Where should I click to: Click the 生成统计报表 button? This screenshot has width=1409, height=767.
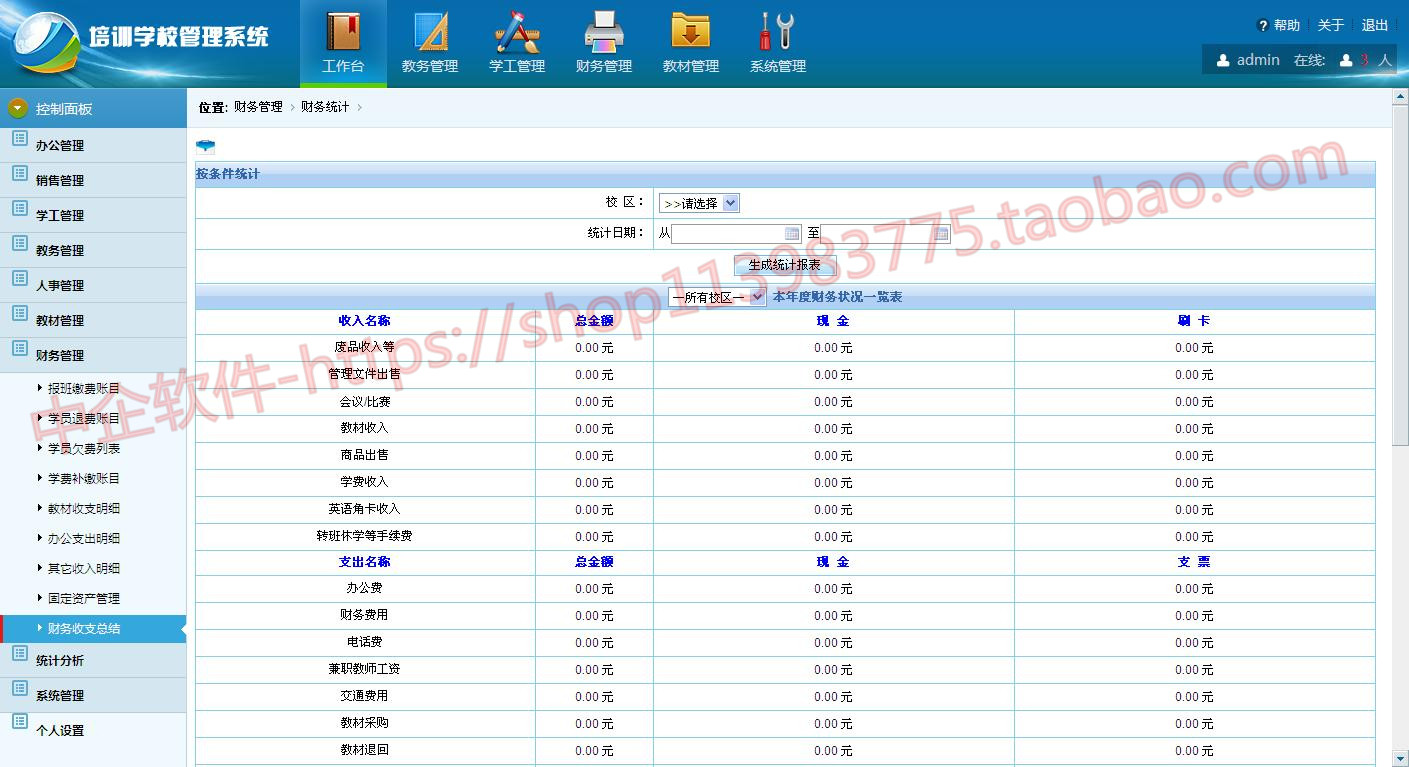tap(784, 265)
